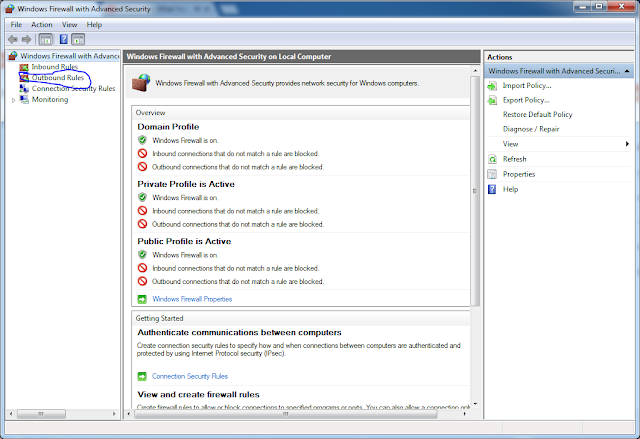Click the brick wall globe firewall icon

[141, 83]
